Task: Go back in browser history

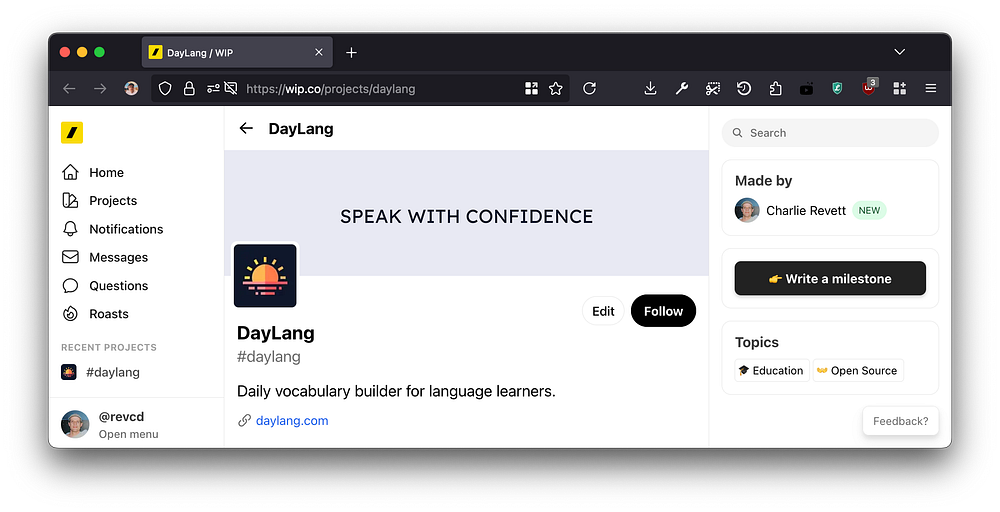Action: pyautogui.click(x=70, y=89)
